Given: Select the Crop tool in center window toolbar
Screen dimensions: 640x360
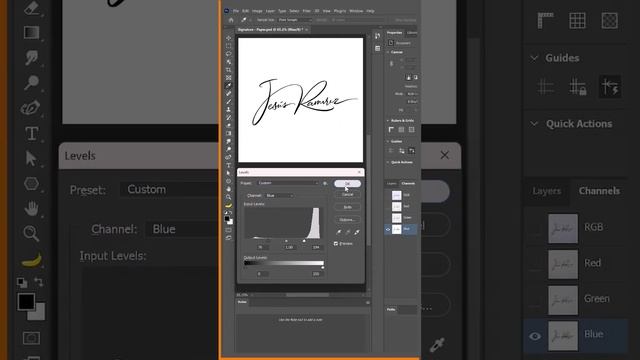Looking at the screenshot, I should [229, 70].
